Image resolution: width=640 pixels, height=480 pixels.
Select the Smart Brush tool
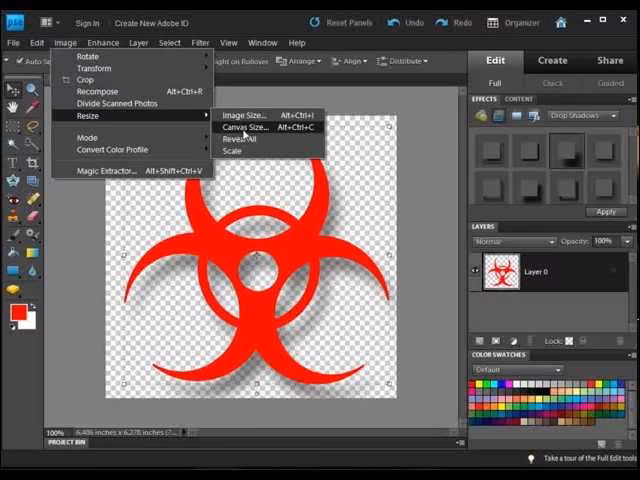(32, 234)
